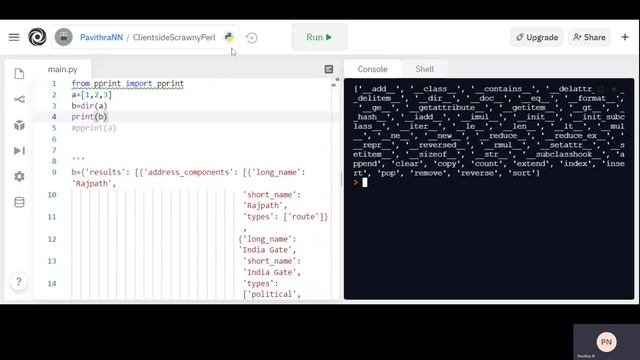Image resolution: width=640 pixels, height=360 pixels.
Task: Place cursor on line print(b)
Action: tap(89, 117)
